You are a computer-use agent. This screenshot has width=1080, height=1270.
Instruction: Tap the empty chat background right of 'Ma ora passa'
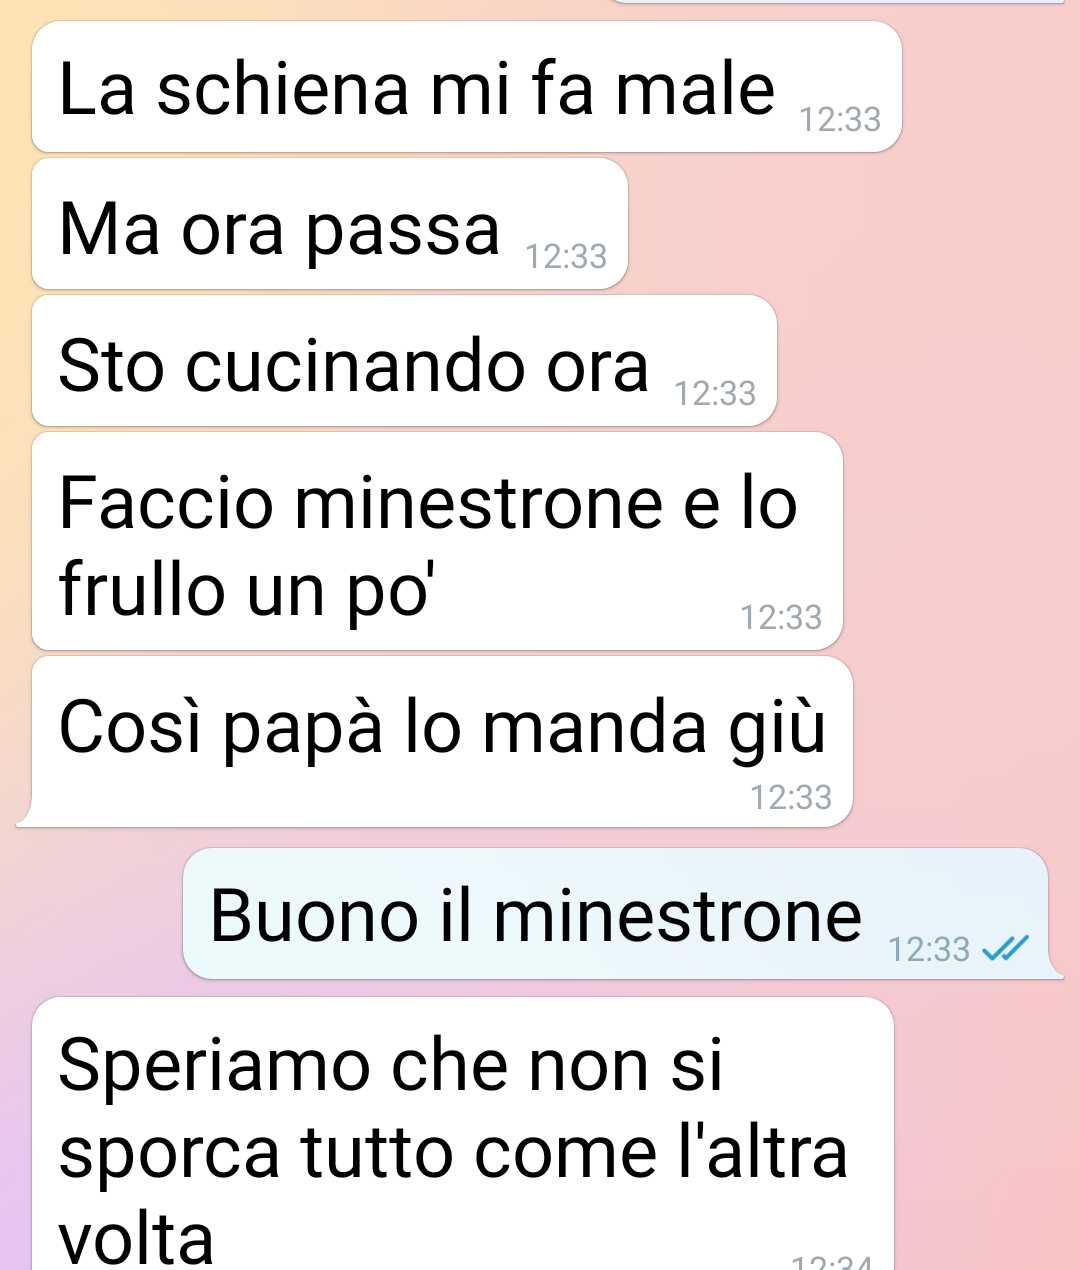pyautogui.click(x=850, y=225)
